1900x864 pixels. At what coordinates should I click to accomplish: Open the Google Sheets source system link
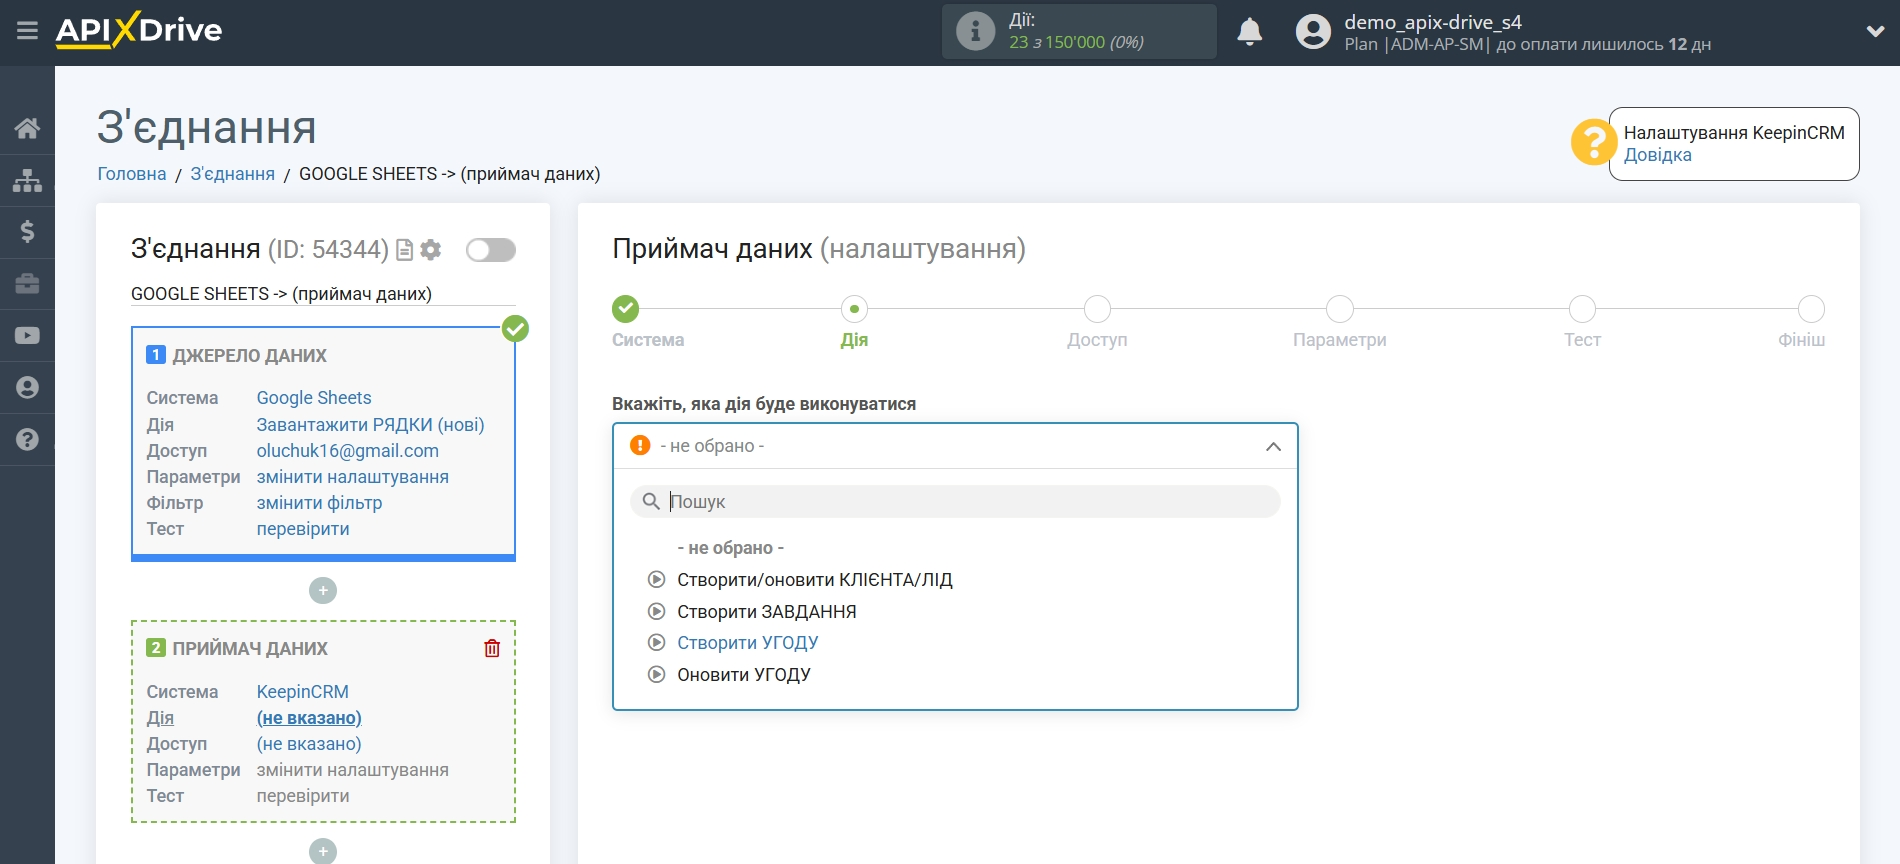coord(314,398)
